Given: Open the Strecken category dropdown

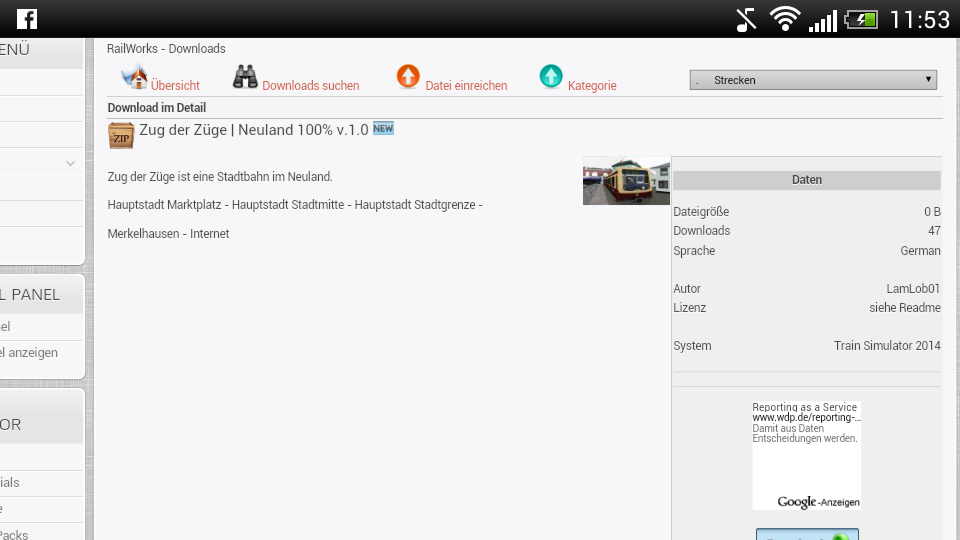Looking at the screenshot, I should point(813,80).
